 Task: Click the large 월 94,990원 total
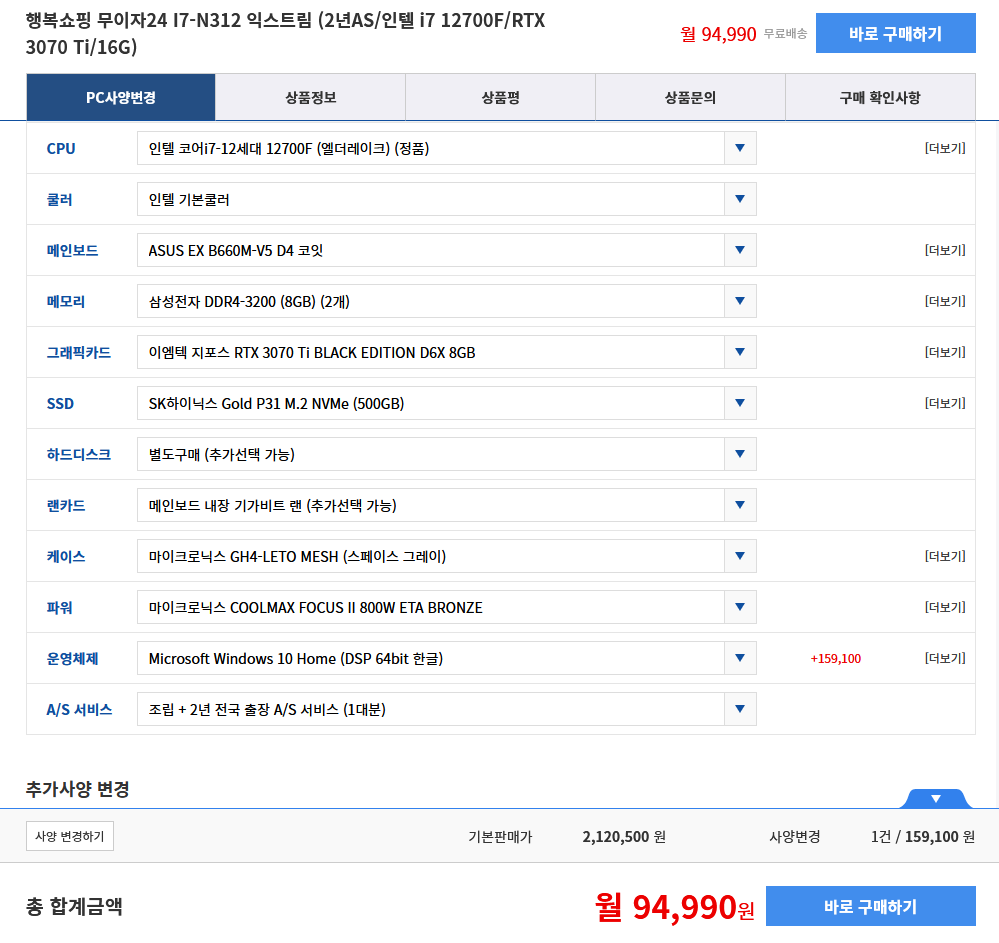tap(674, 907)
